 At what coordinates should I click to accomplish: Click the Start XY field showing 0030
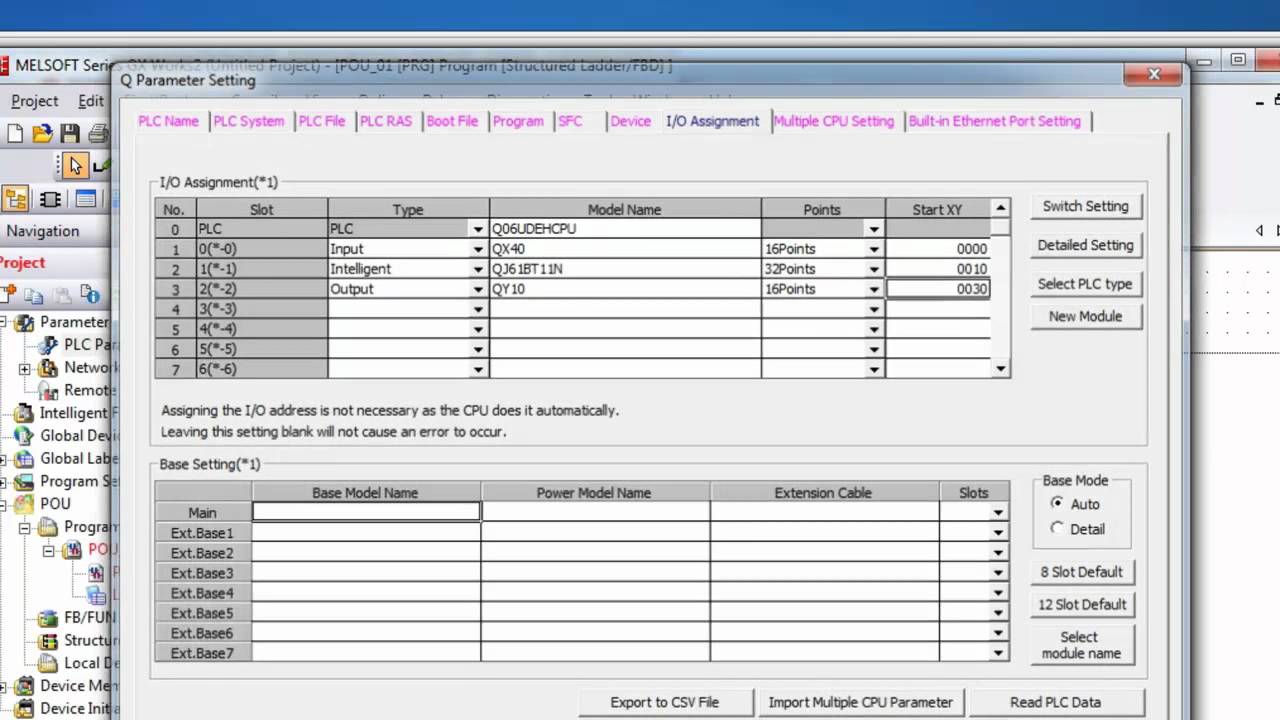pyautogui.click(x=938, y=289)
